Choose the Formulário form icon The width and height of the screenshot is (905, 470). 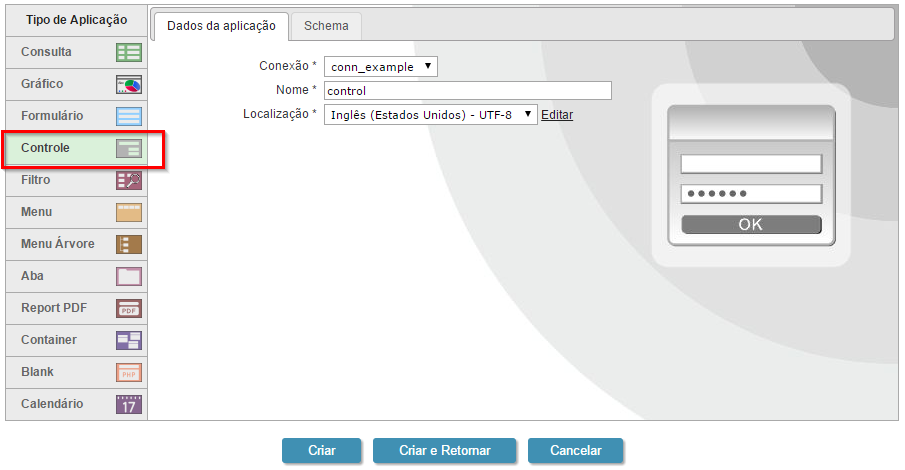129,116
